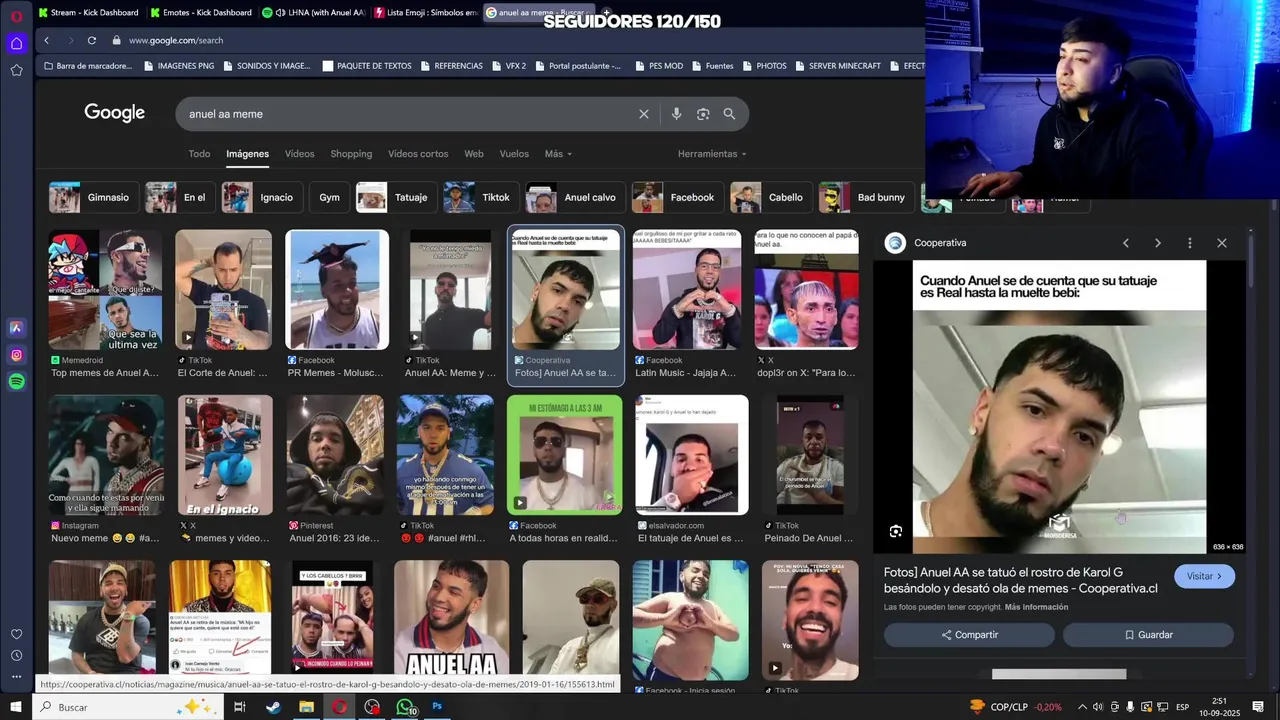Reload the page with the refresh icon

[92, 40]
